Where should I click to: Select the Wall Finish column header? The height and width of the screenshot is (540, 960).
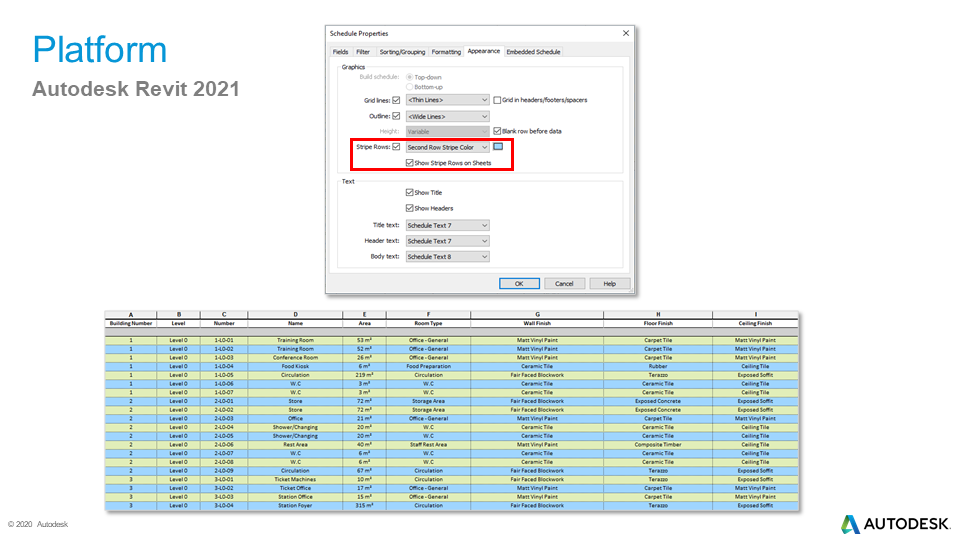click(x=537, y=324)
